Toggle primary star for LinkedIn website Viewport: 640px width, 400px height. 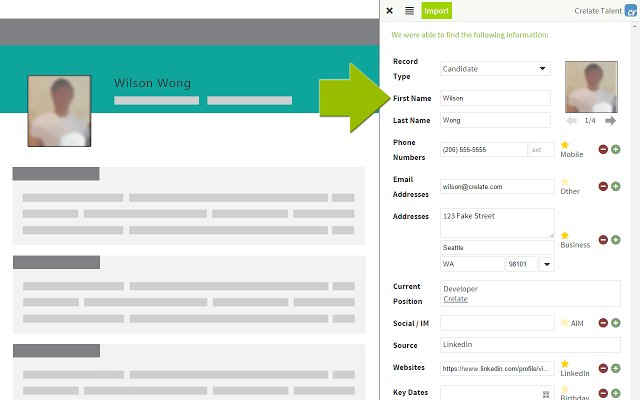(565, 364)
